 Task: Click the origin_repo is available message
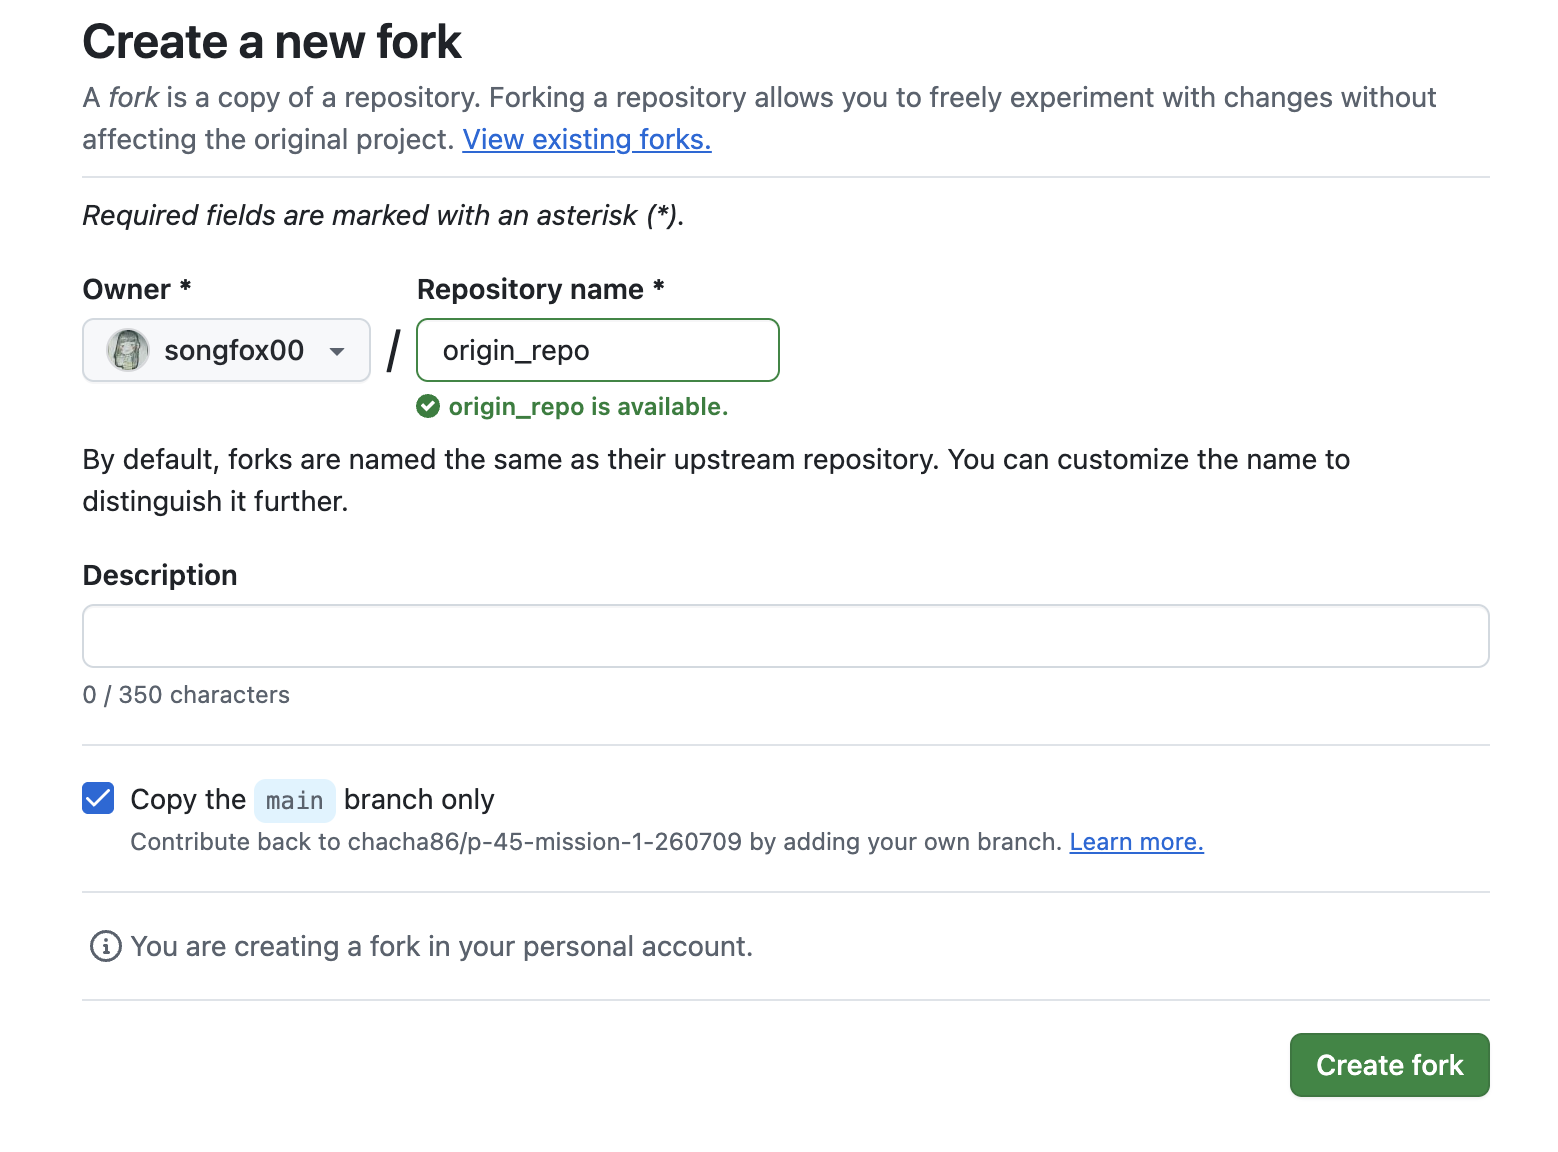point(588,407)
